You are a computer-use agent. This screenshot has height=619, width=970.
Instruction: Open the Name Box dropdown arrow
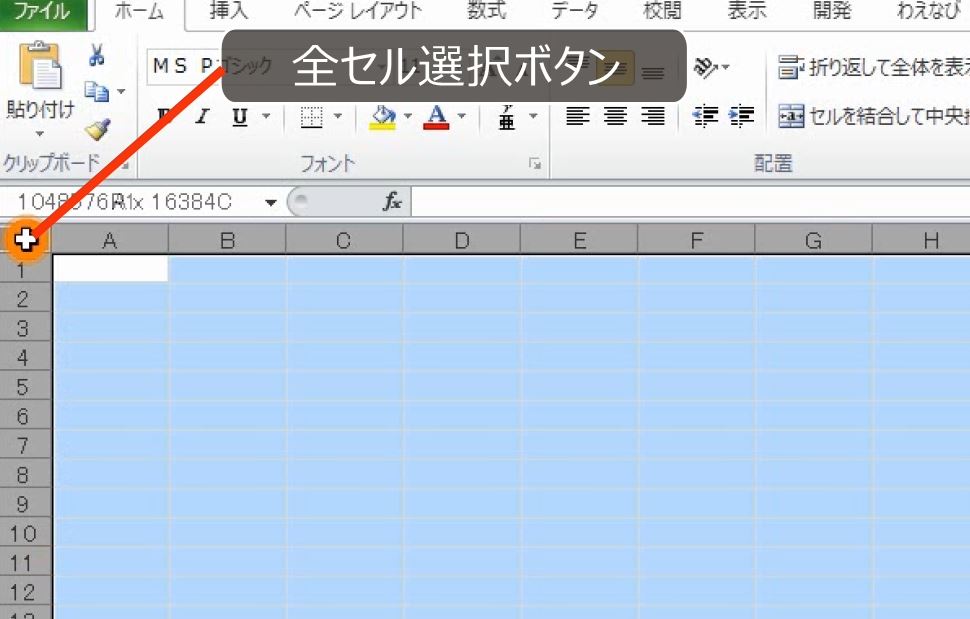[270, 202]
